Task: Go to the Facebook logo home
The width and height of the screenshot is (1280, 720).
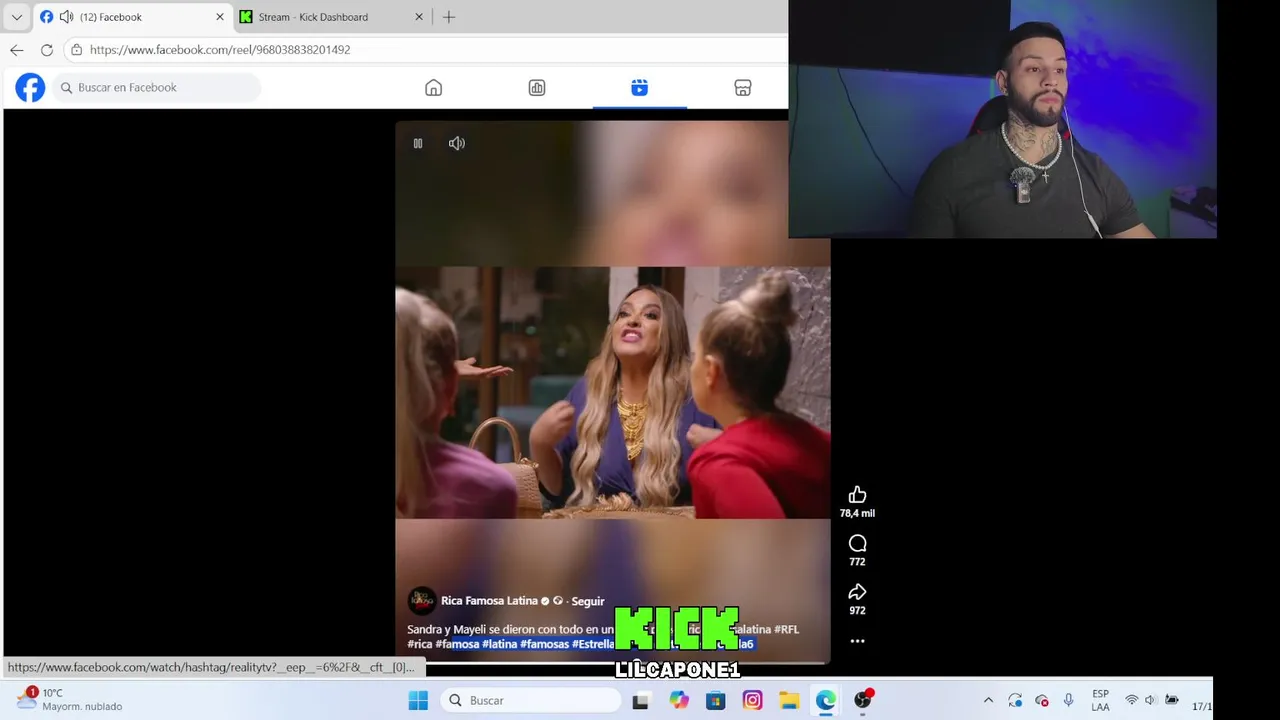Action: (x=30, y=88)
